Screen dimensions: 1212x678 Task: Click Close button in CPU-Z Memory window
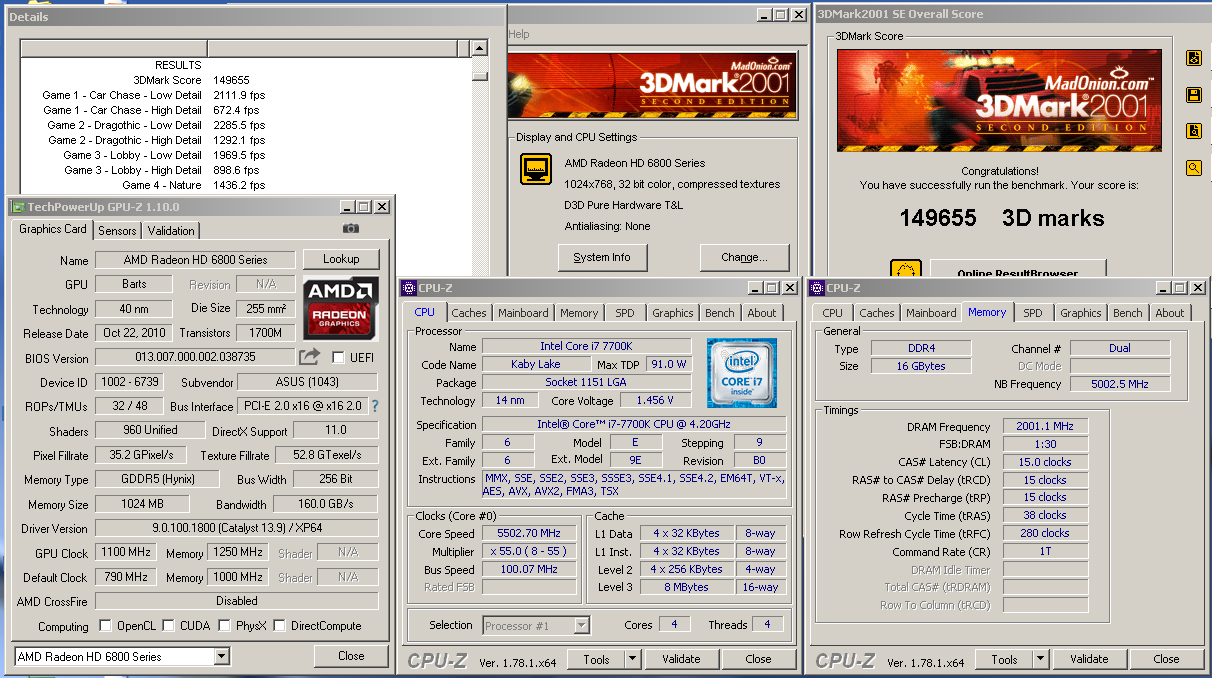[1166, 659]
